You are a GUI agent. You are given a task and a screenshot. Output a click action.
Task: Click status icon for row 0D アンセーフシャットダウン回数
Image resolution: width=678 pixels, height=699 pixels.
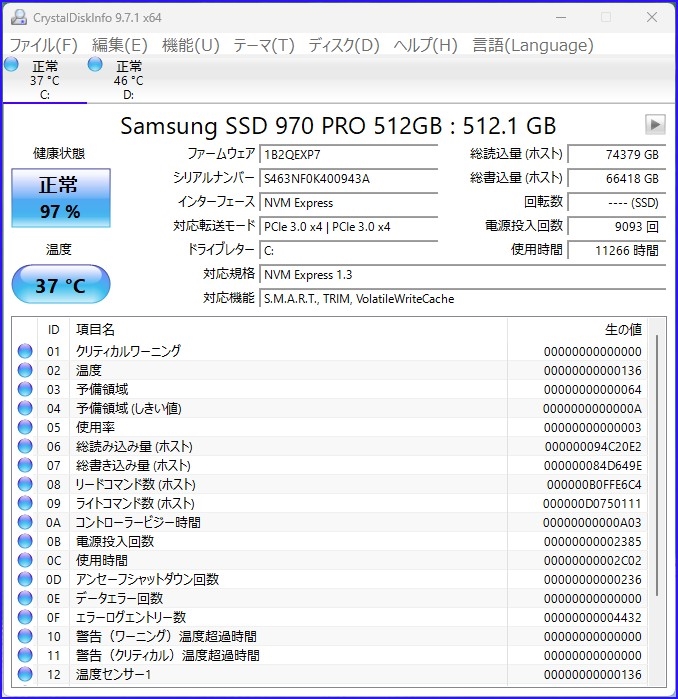[25, 580]
